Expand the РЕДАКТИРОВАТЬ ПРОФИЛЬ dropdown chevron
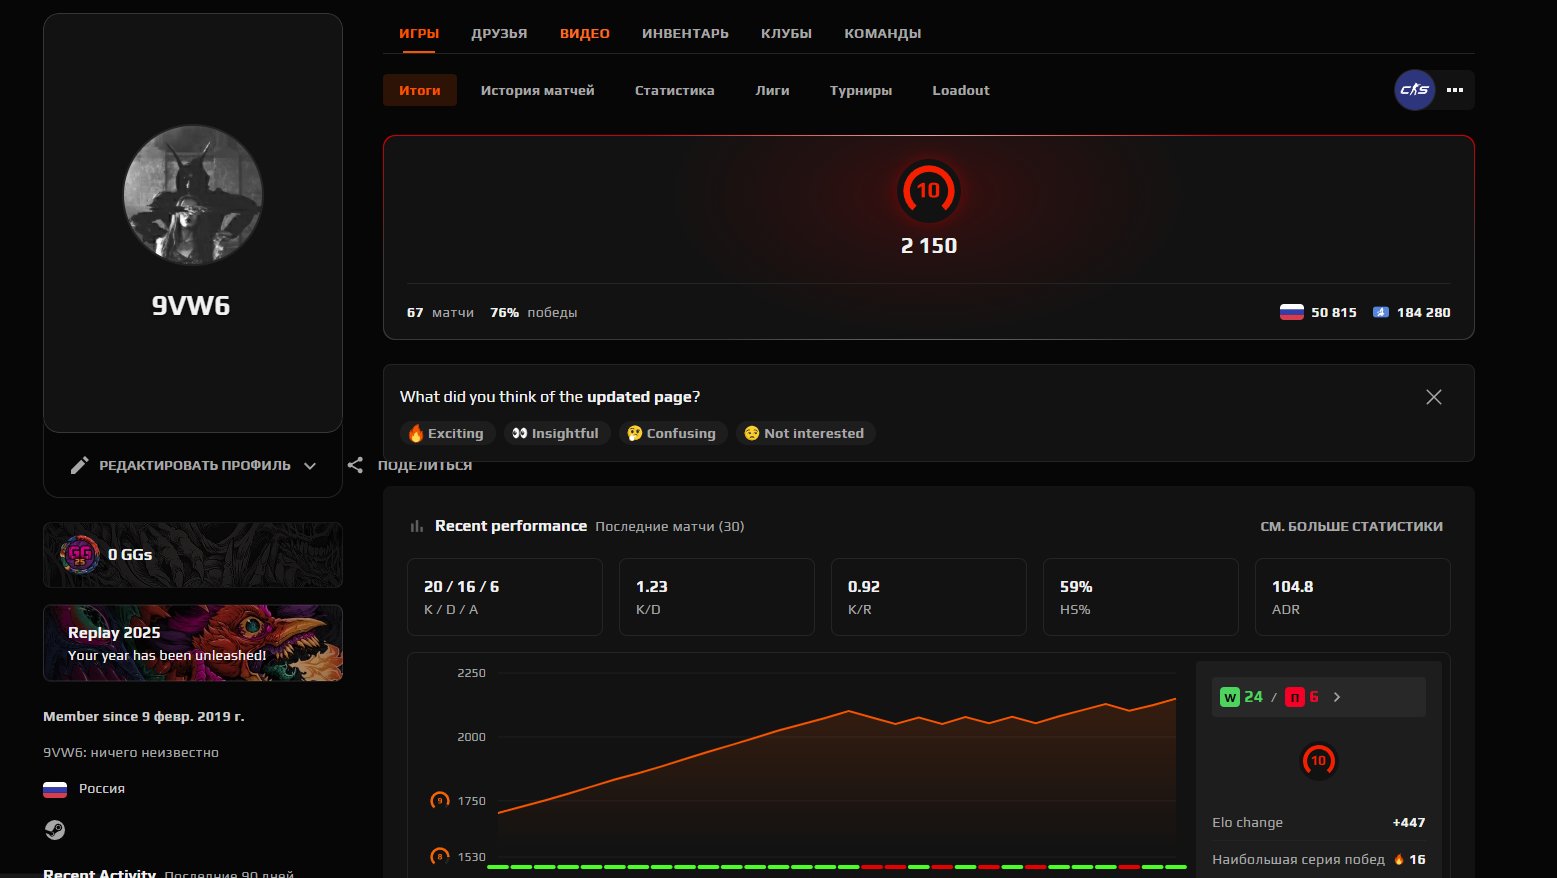Screen dimensions: 1557x878 click(310, 465)
